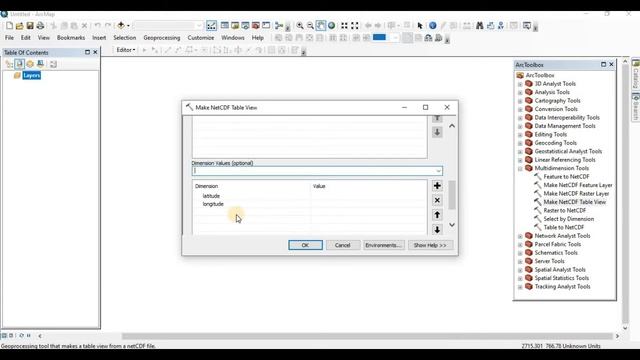Click the Create Viewer Window icon
The image size is (640, 360).
point(527,26)
